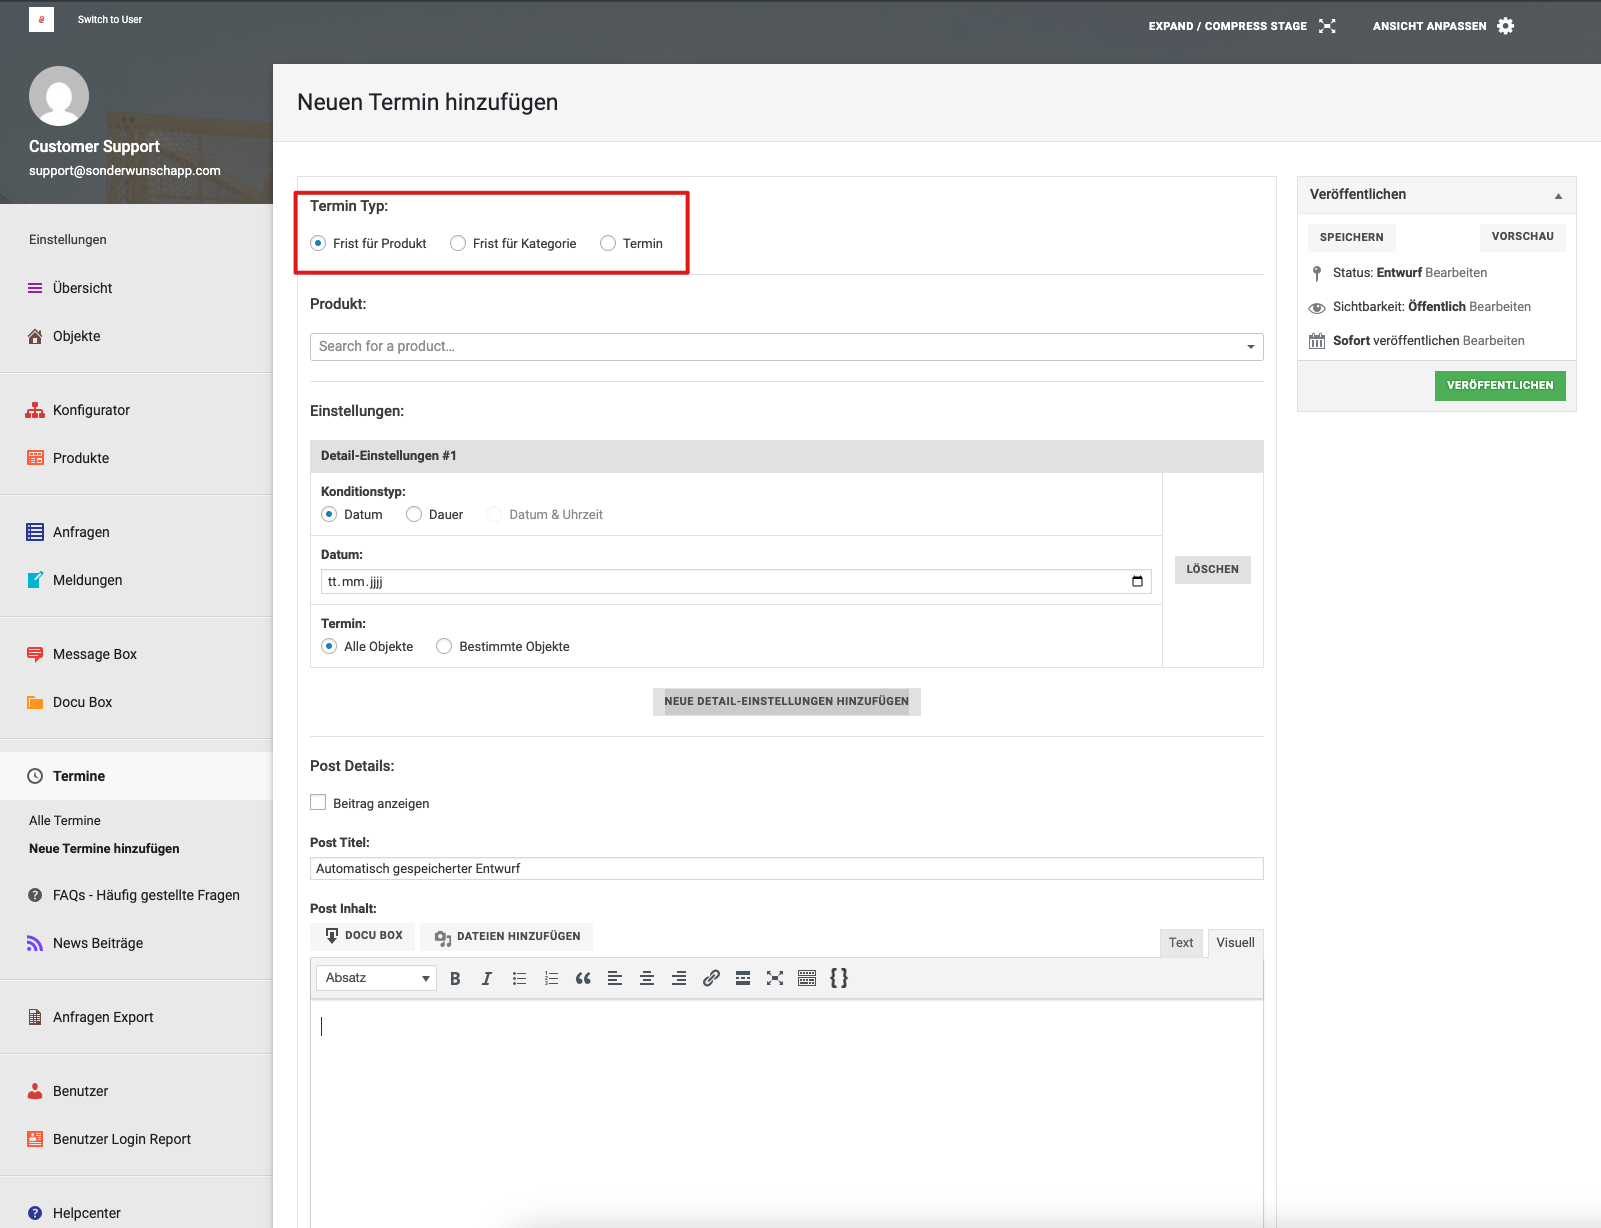1601x1228 pixels.
Task: Click the News Beiträge RSS icon
Action: click(35, 943)
